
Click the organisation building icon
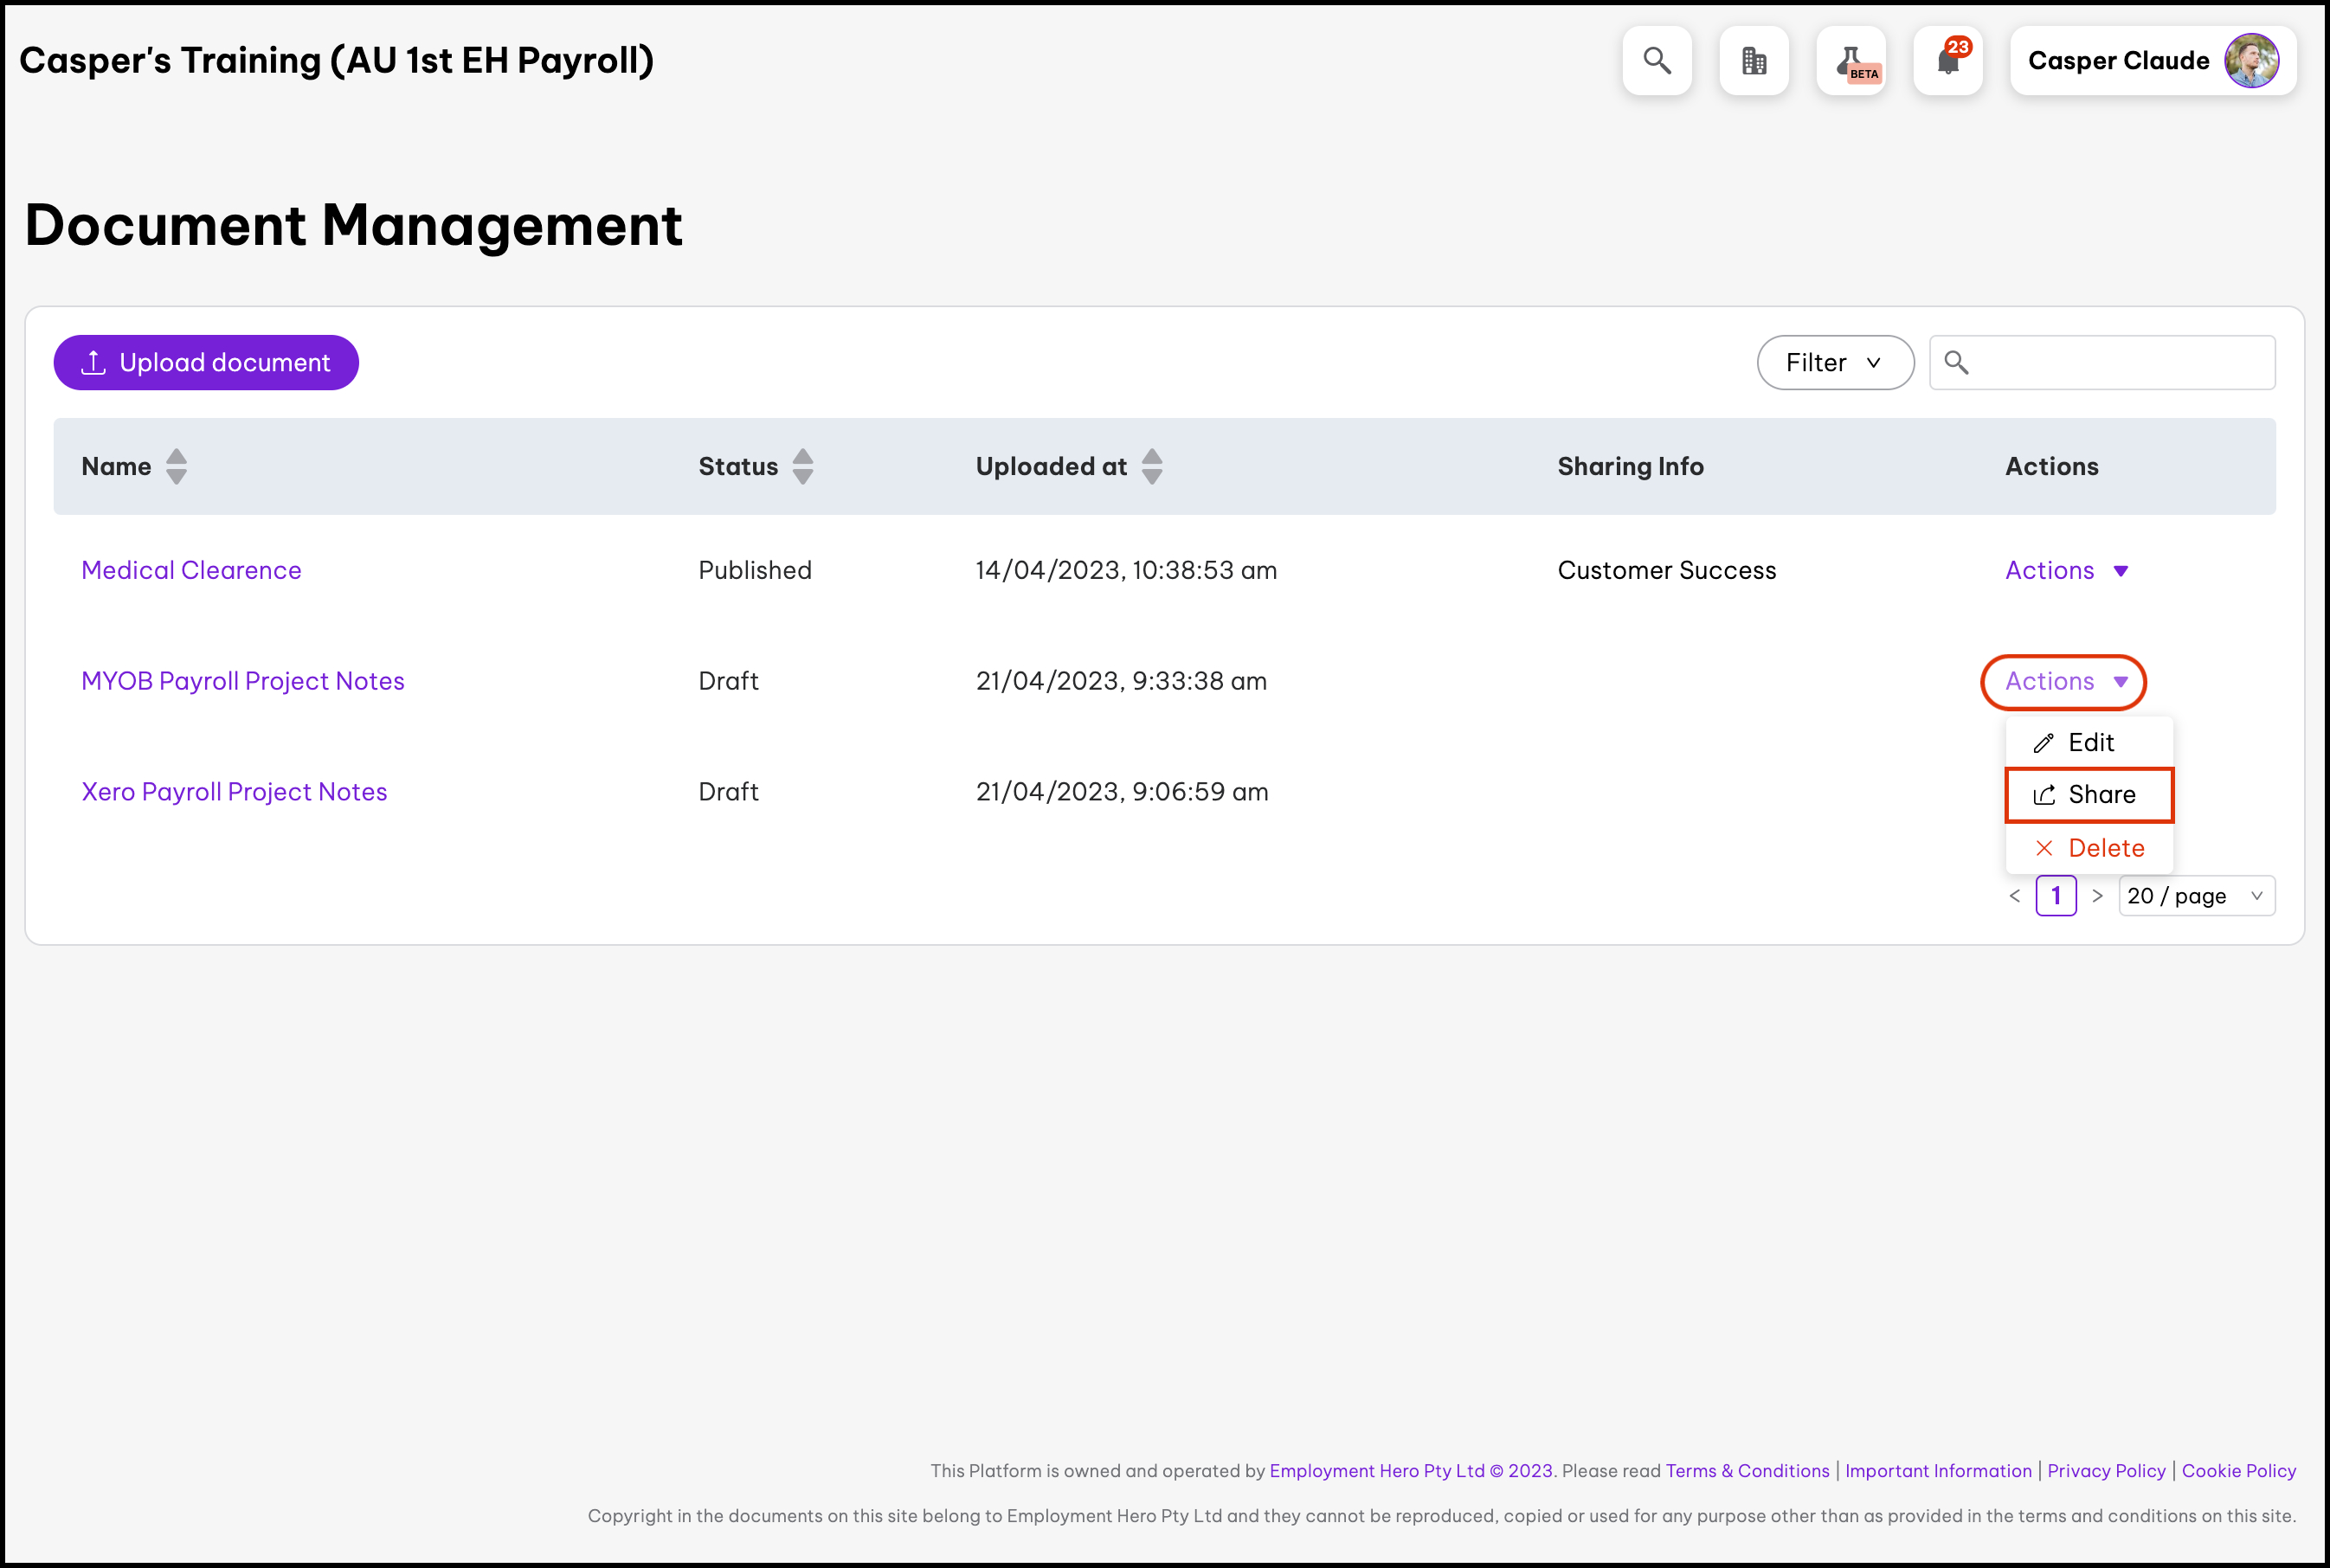point(1754,61)
